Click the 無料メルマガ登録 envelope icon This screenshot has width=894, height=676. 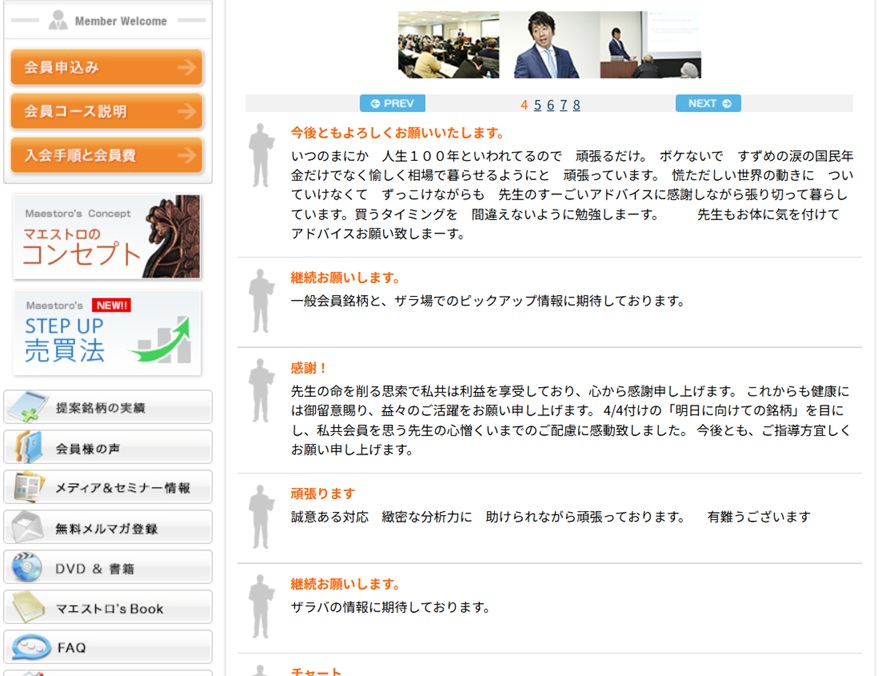pyautogui.click(x=27, y=528)
